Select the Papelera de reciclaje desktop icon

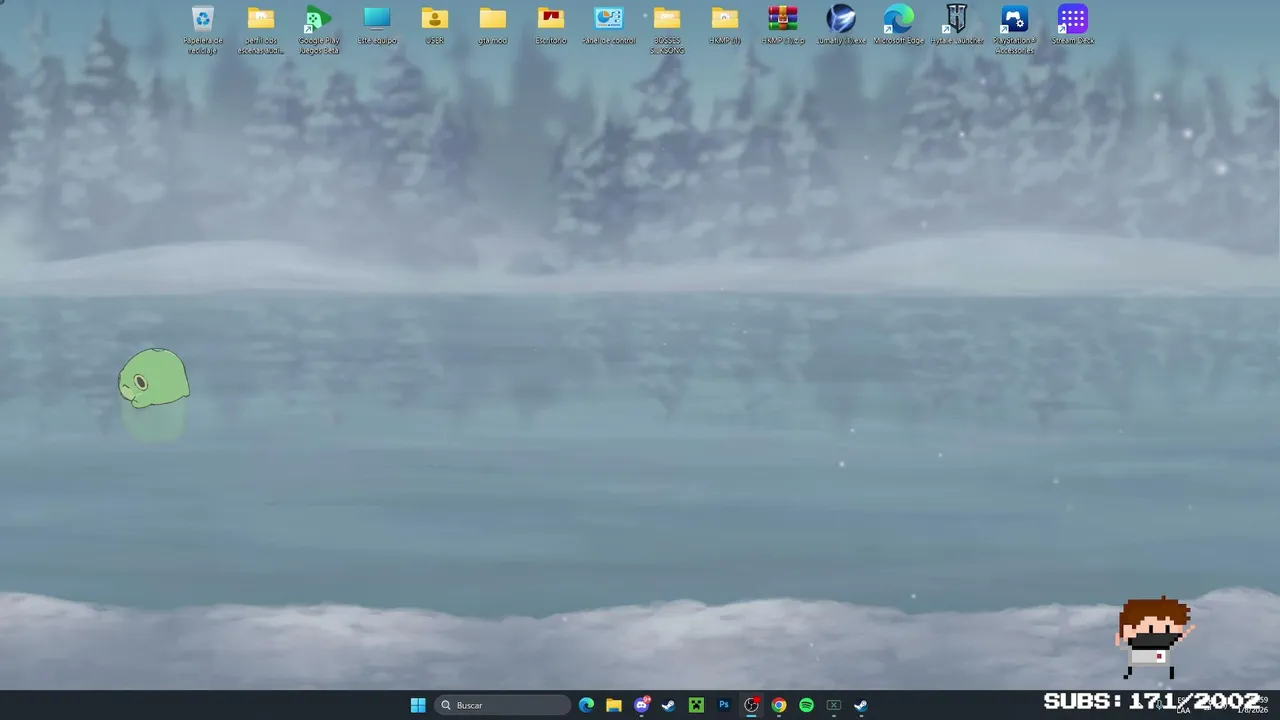pos(203,30)
